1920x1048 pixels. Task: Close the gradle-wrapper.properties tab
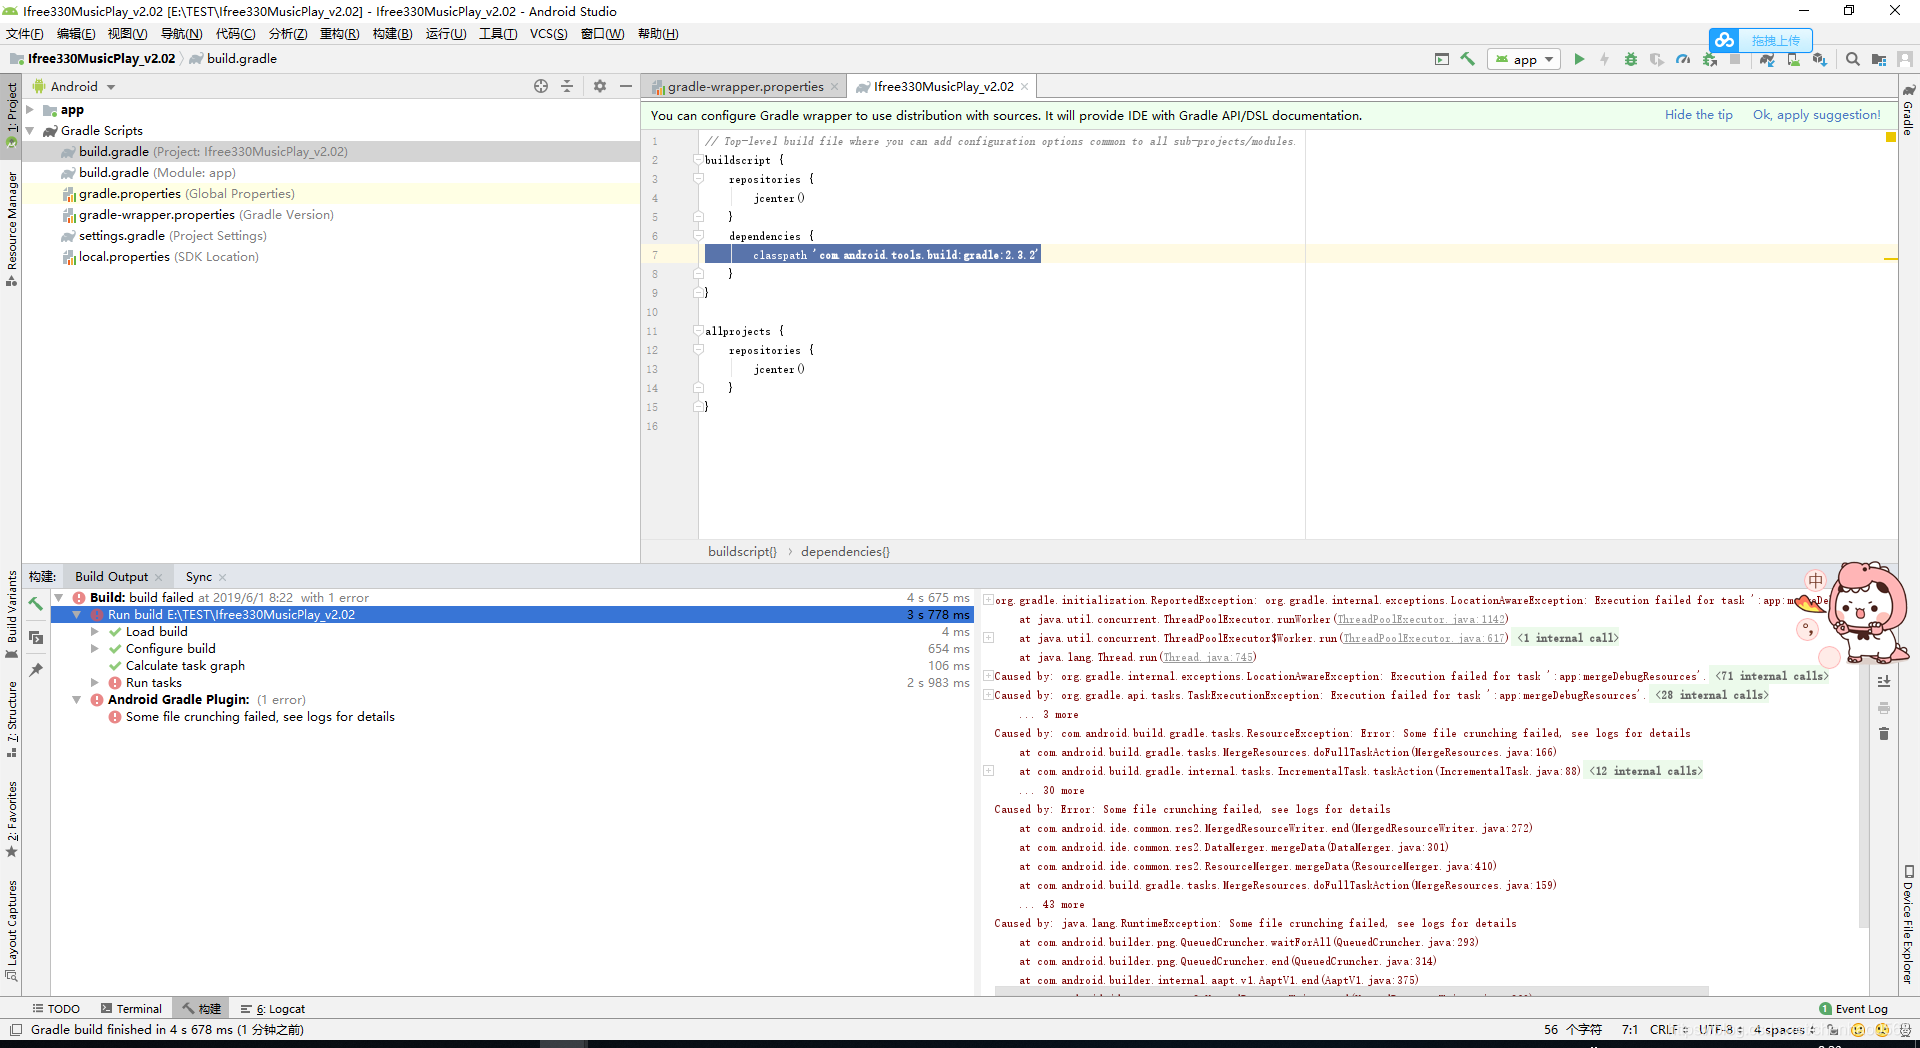[834, 87]
